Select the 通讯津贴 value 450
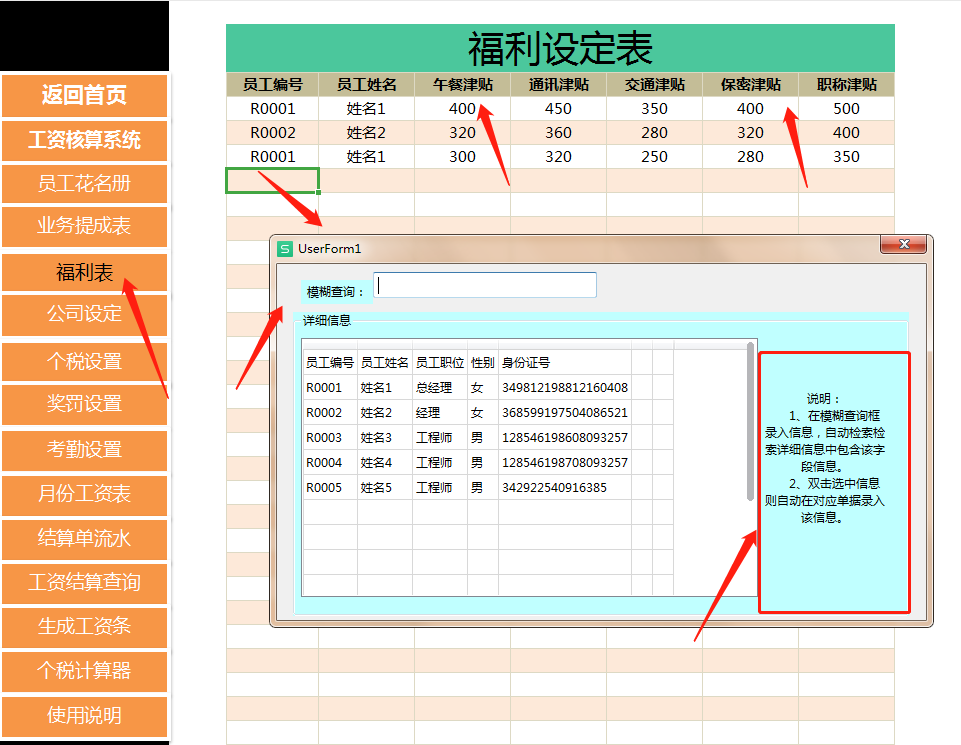Image resolution: width=961 pixels, height=745 pixels. (558, 109)
